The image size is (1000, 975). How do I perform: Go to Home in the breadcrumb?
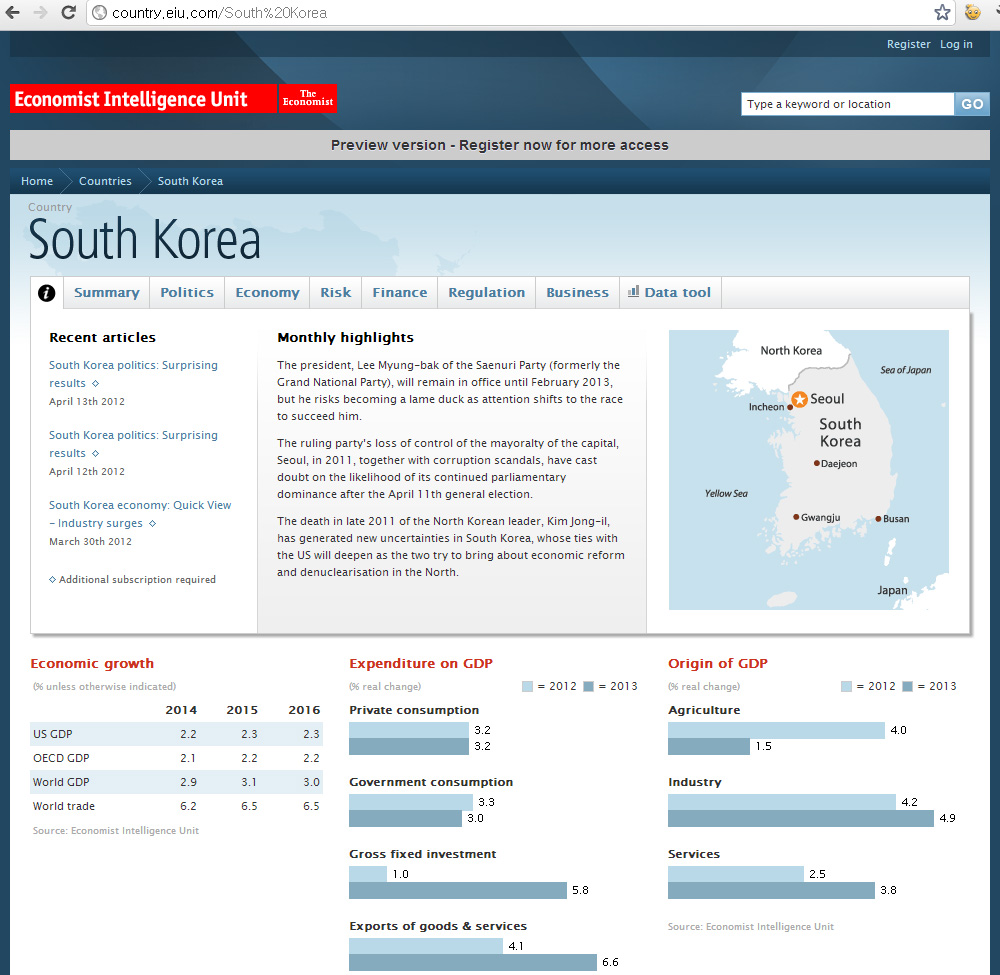37,181
